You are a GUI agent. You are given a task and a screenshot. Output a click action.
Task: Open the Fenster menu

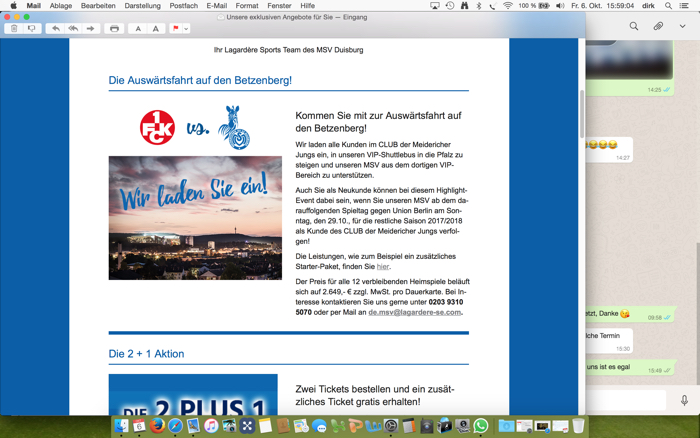coord(279,6)
